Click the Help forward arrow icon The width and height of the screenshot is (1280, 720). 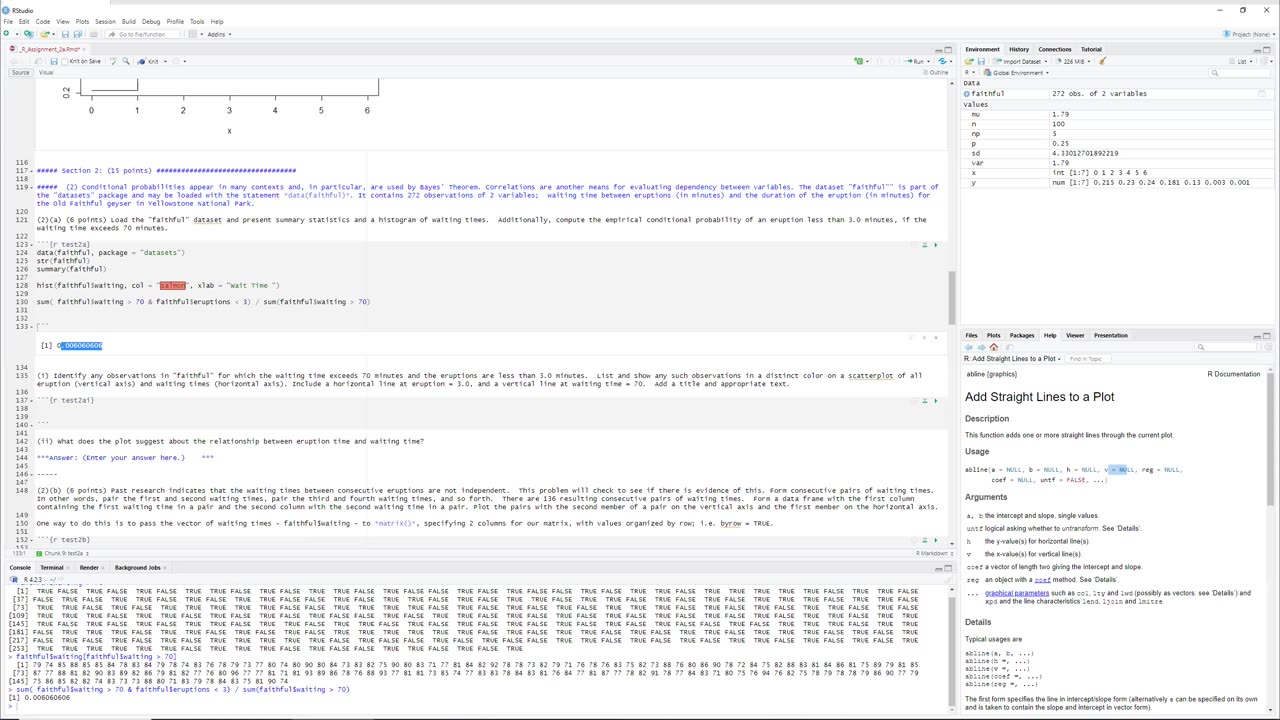pos(981,347)
